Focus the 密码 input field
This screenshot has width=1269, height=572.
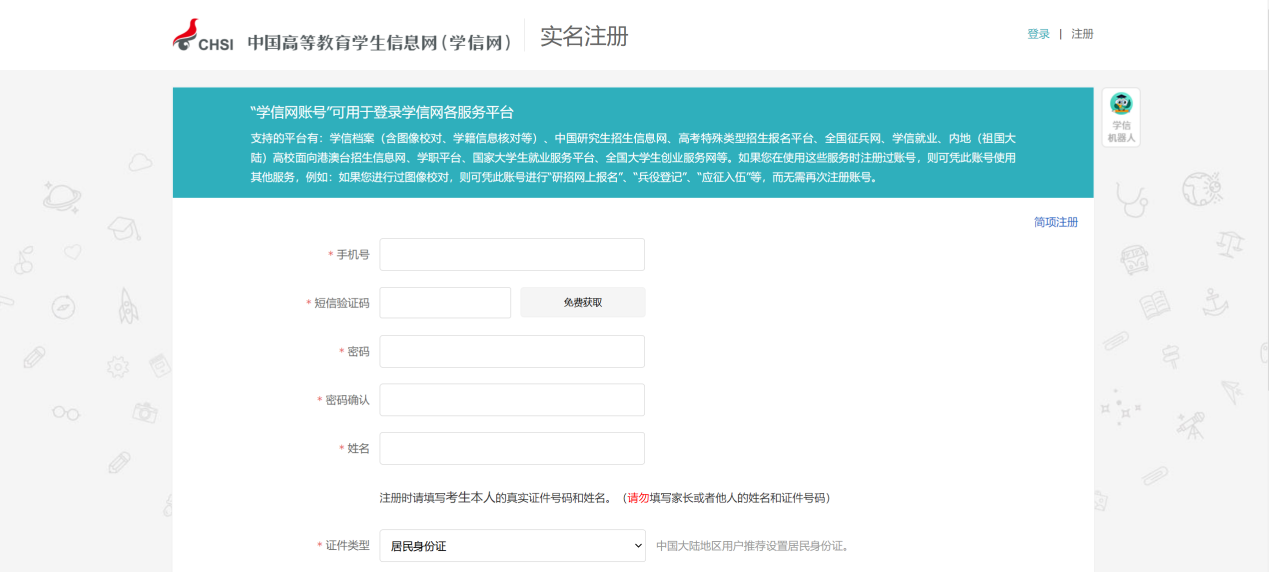tap(512, 352)
